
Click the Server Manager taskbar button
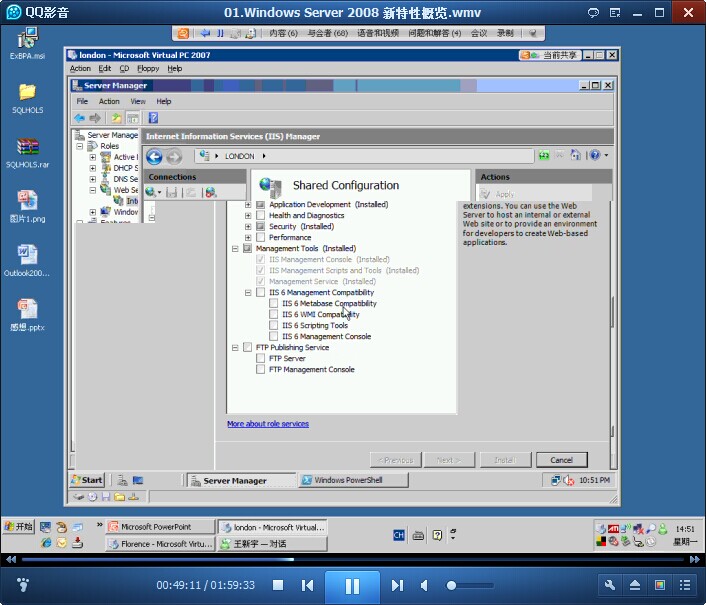click(x=241, y=481)
